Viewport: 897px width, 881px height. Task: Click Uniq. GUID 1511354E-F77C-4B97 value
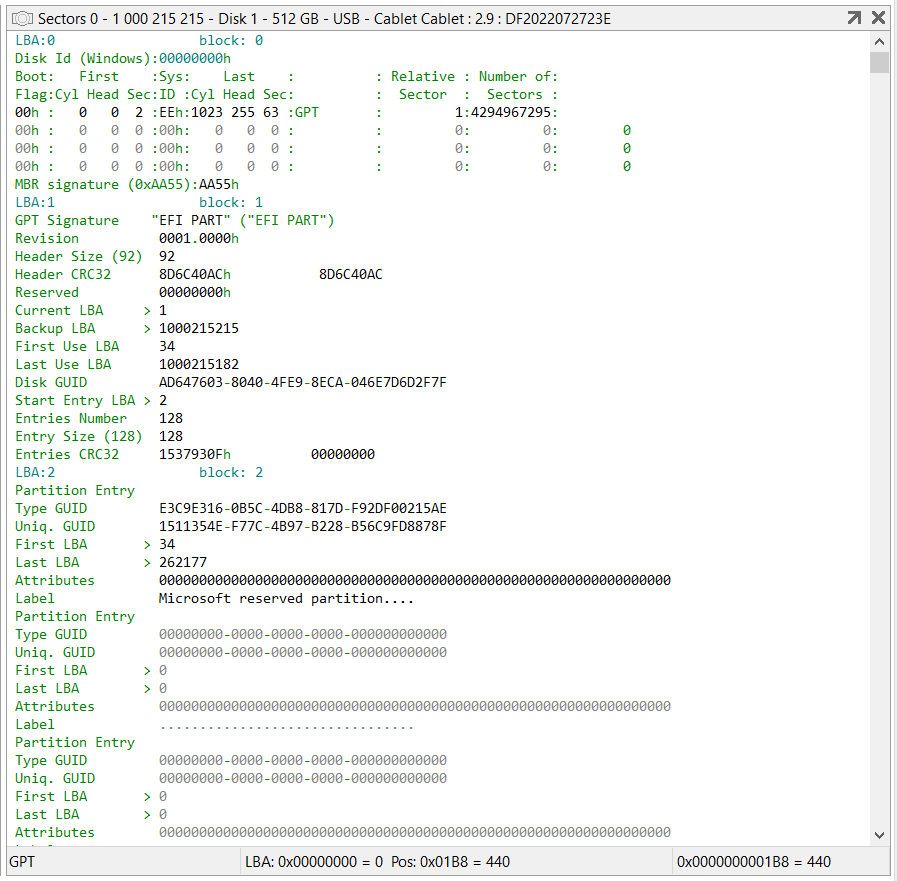coord(303,527)
